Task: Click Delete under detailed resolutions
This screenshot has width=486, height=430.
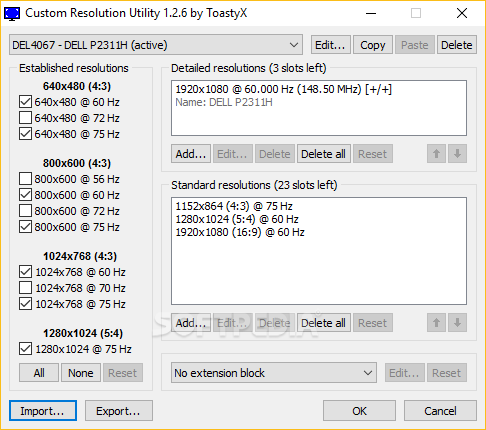Action: [x=275, y=154]
